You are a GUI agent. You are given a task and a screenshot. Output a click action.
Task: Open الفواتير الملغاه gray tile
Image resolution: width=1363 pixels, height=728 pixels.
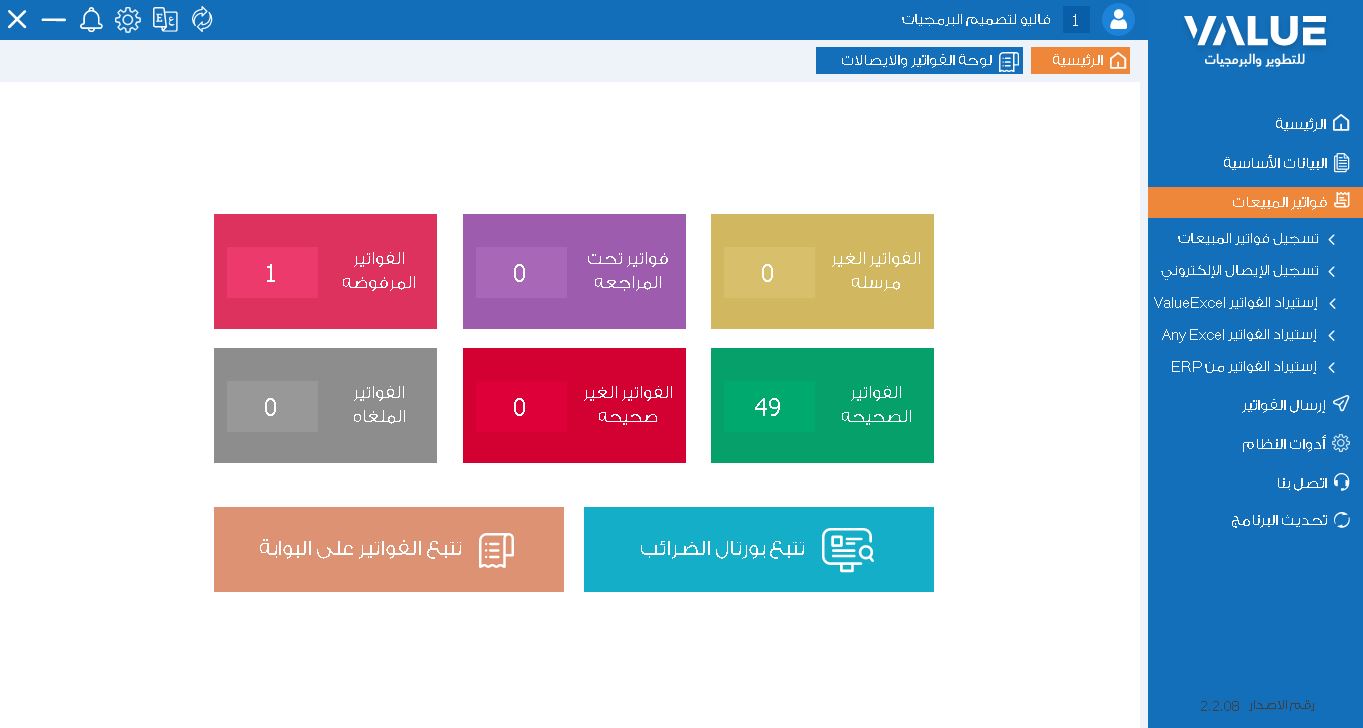click(x=325, y=405)
